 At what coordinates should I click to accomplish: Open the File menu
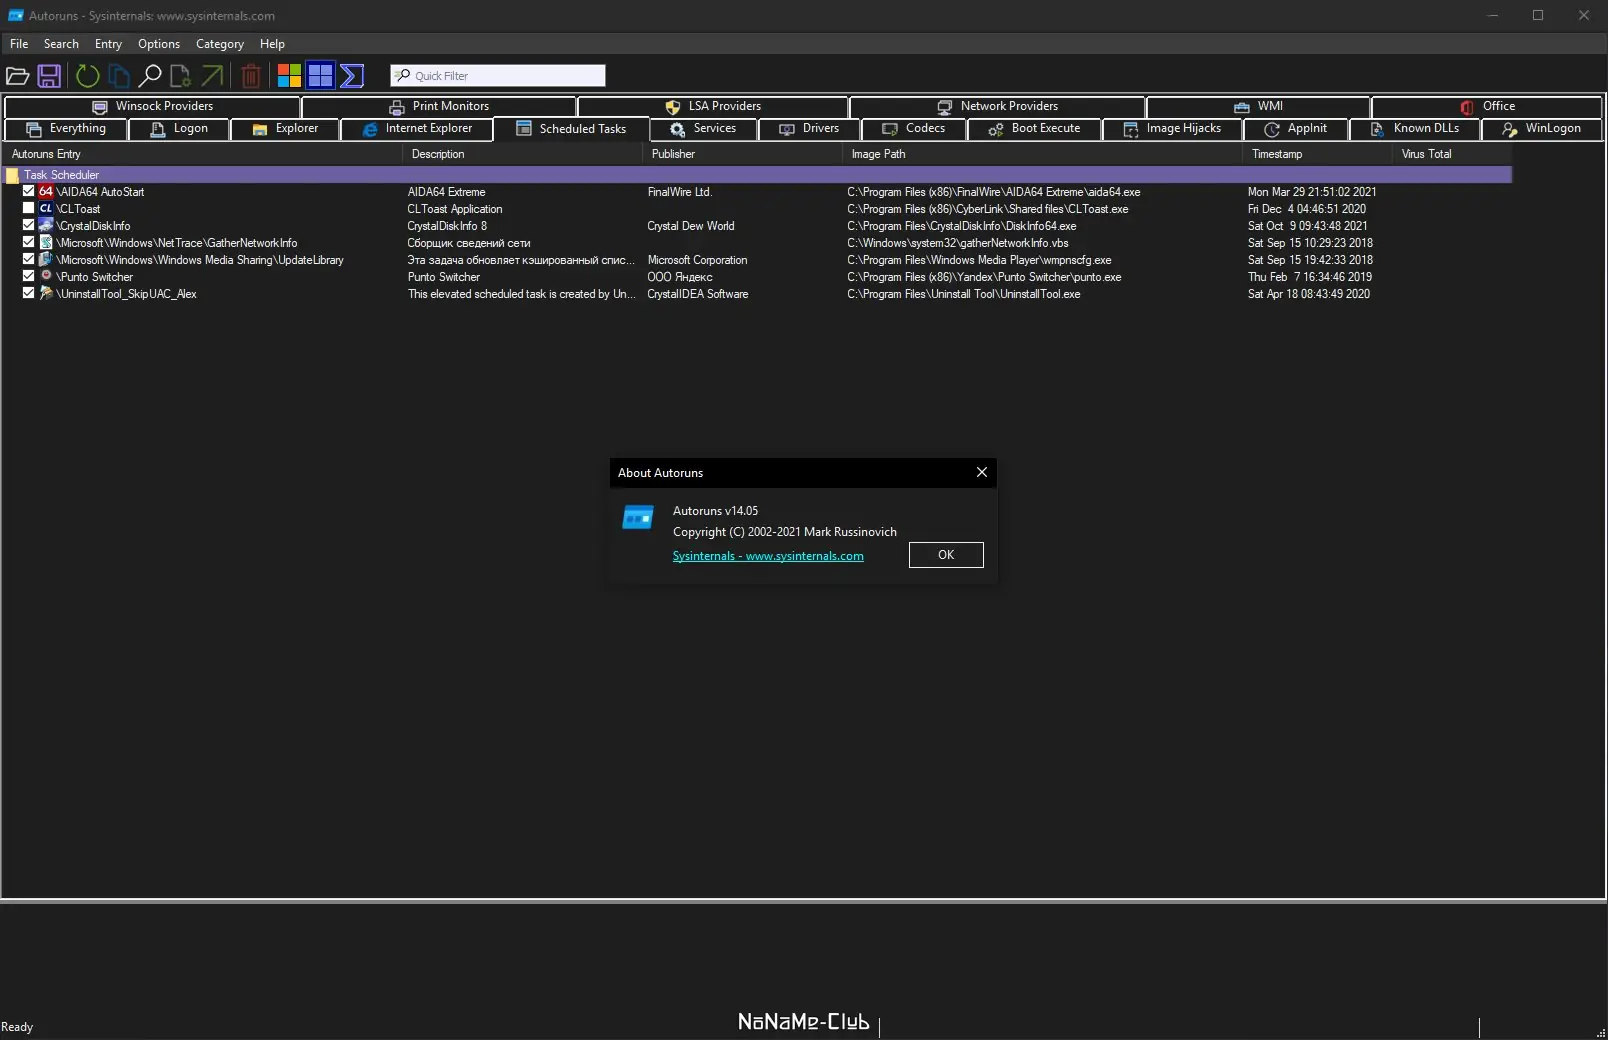click(x=19, y=44)
